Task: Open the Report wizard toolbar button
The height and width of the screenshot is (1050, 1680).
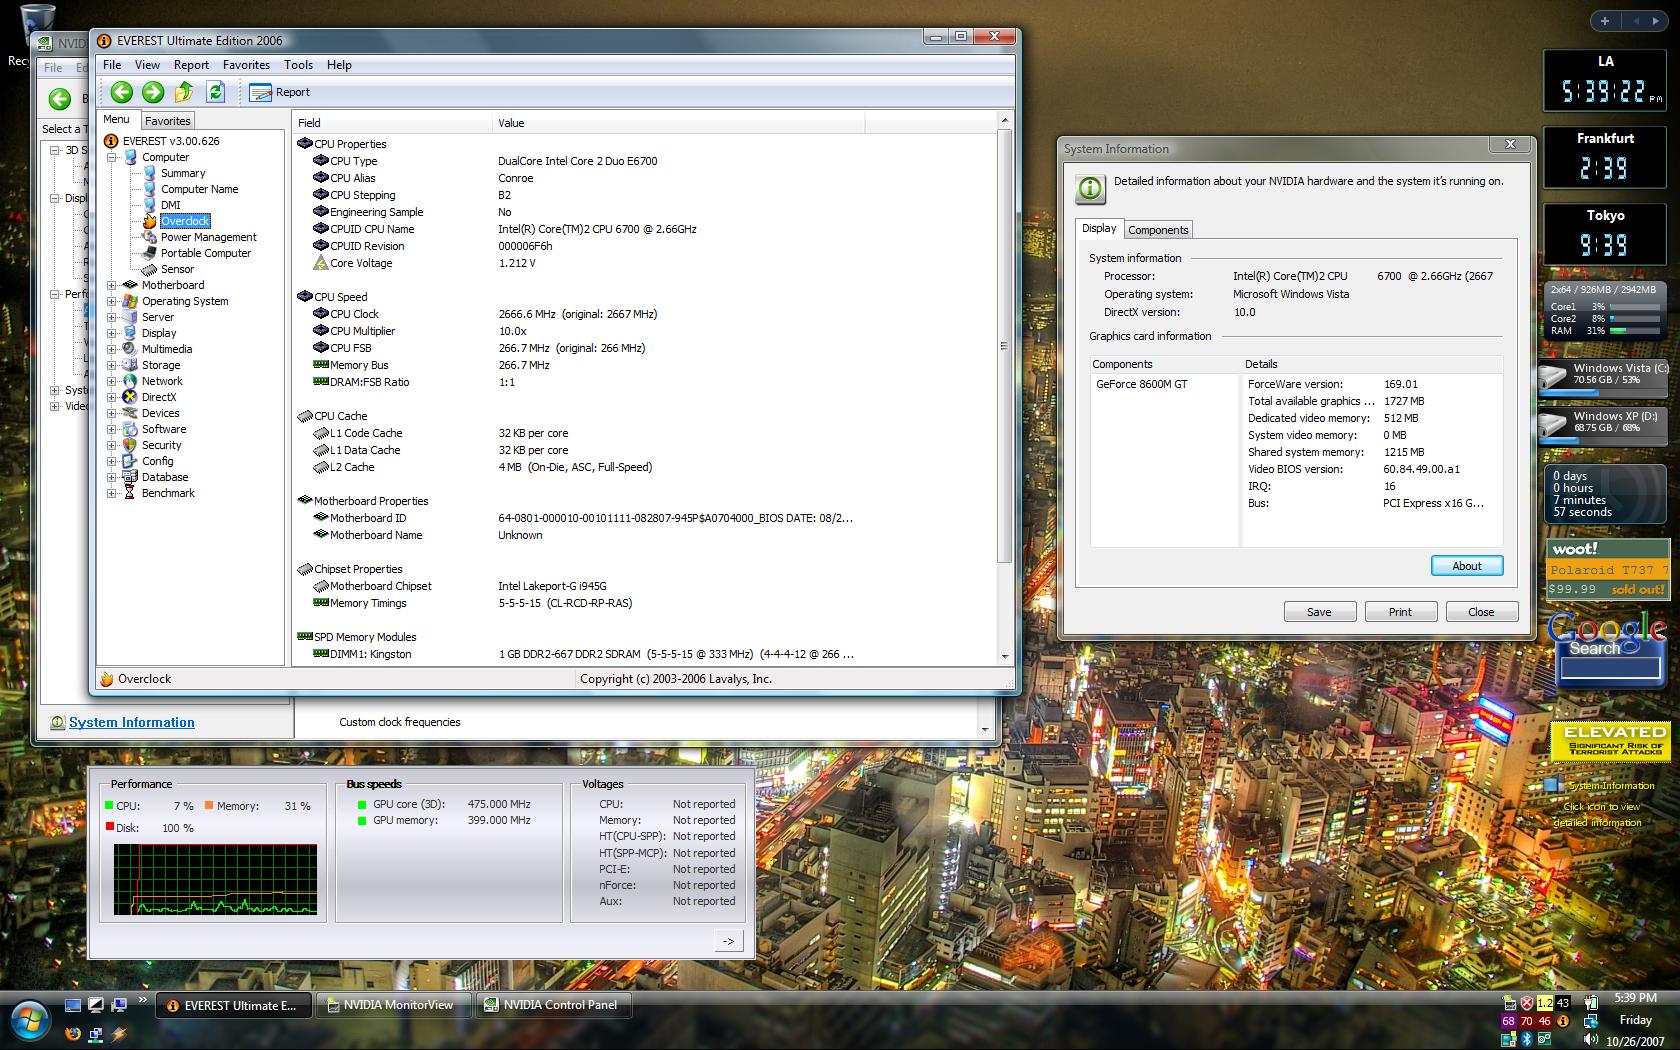Action: (280, 92)
